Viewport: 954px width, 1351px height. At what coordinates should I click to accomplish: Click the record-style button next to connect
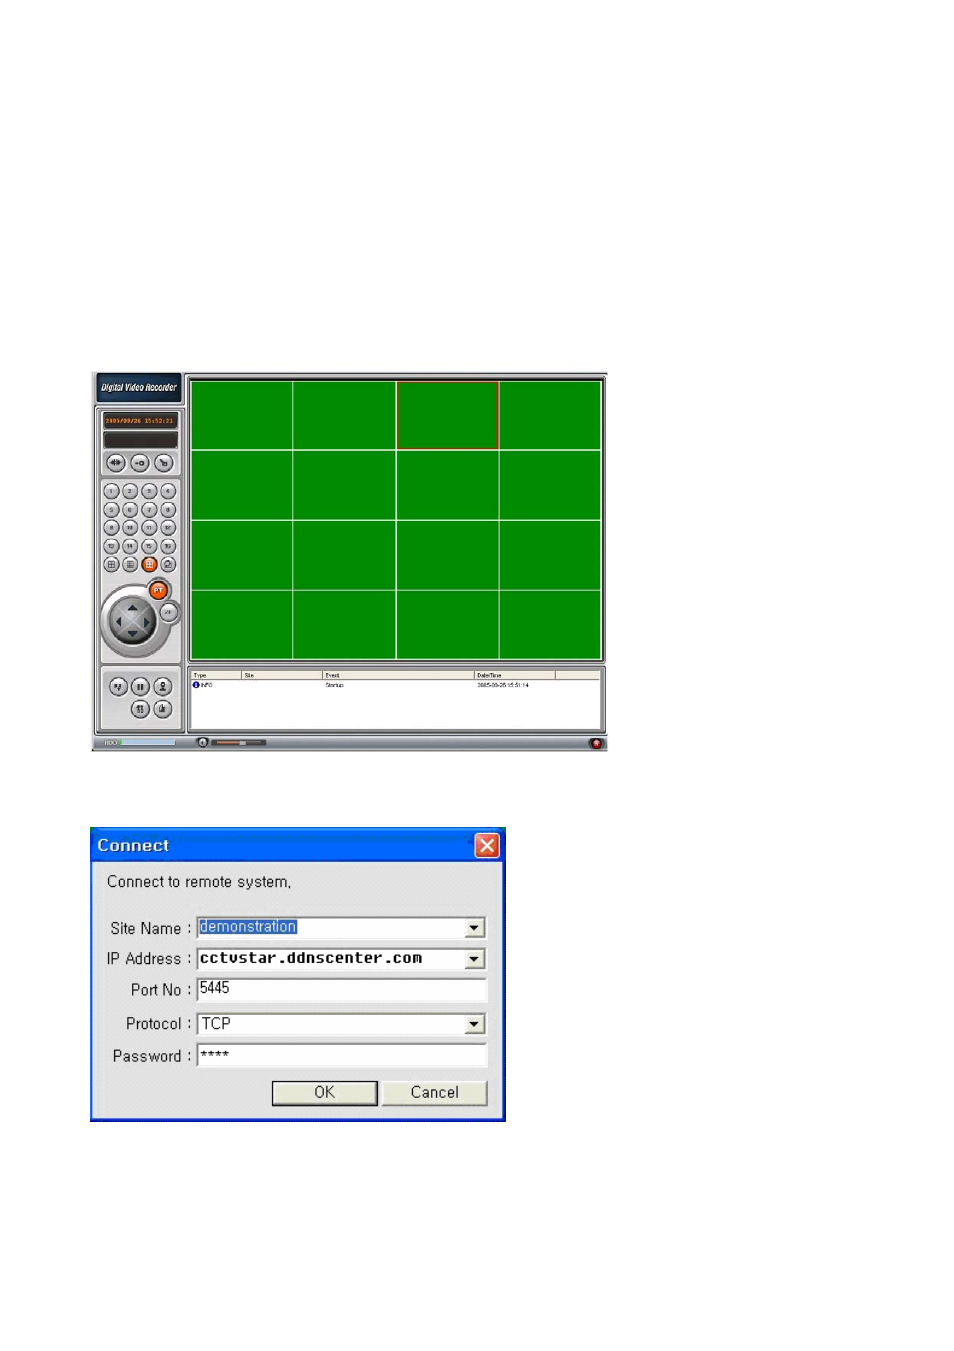140,463
